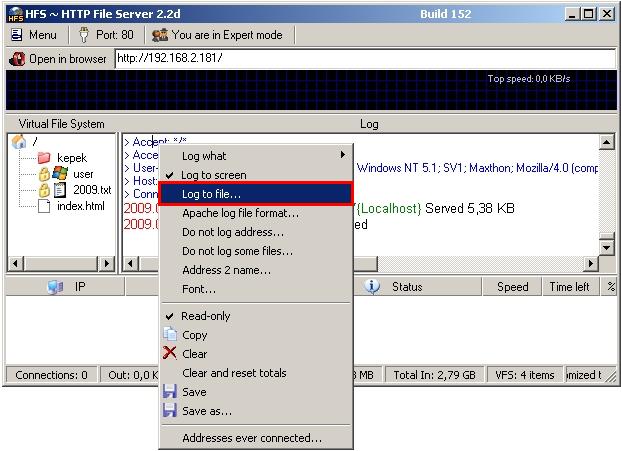Click 'You are in Expert mode' button

pos(217,35)
